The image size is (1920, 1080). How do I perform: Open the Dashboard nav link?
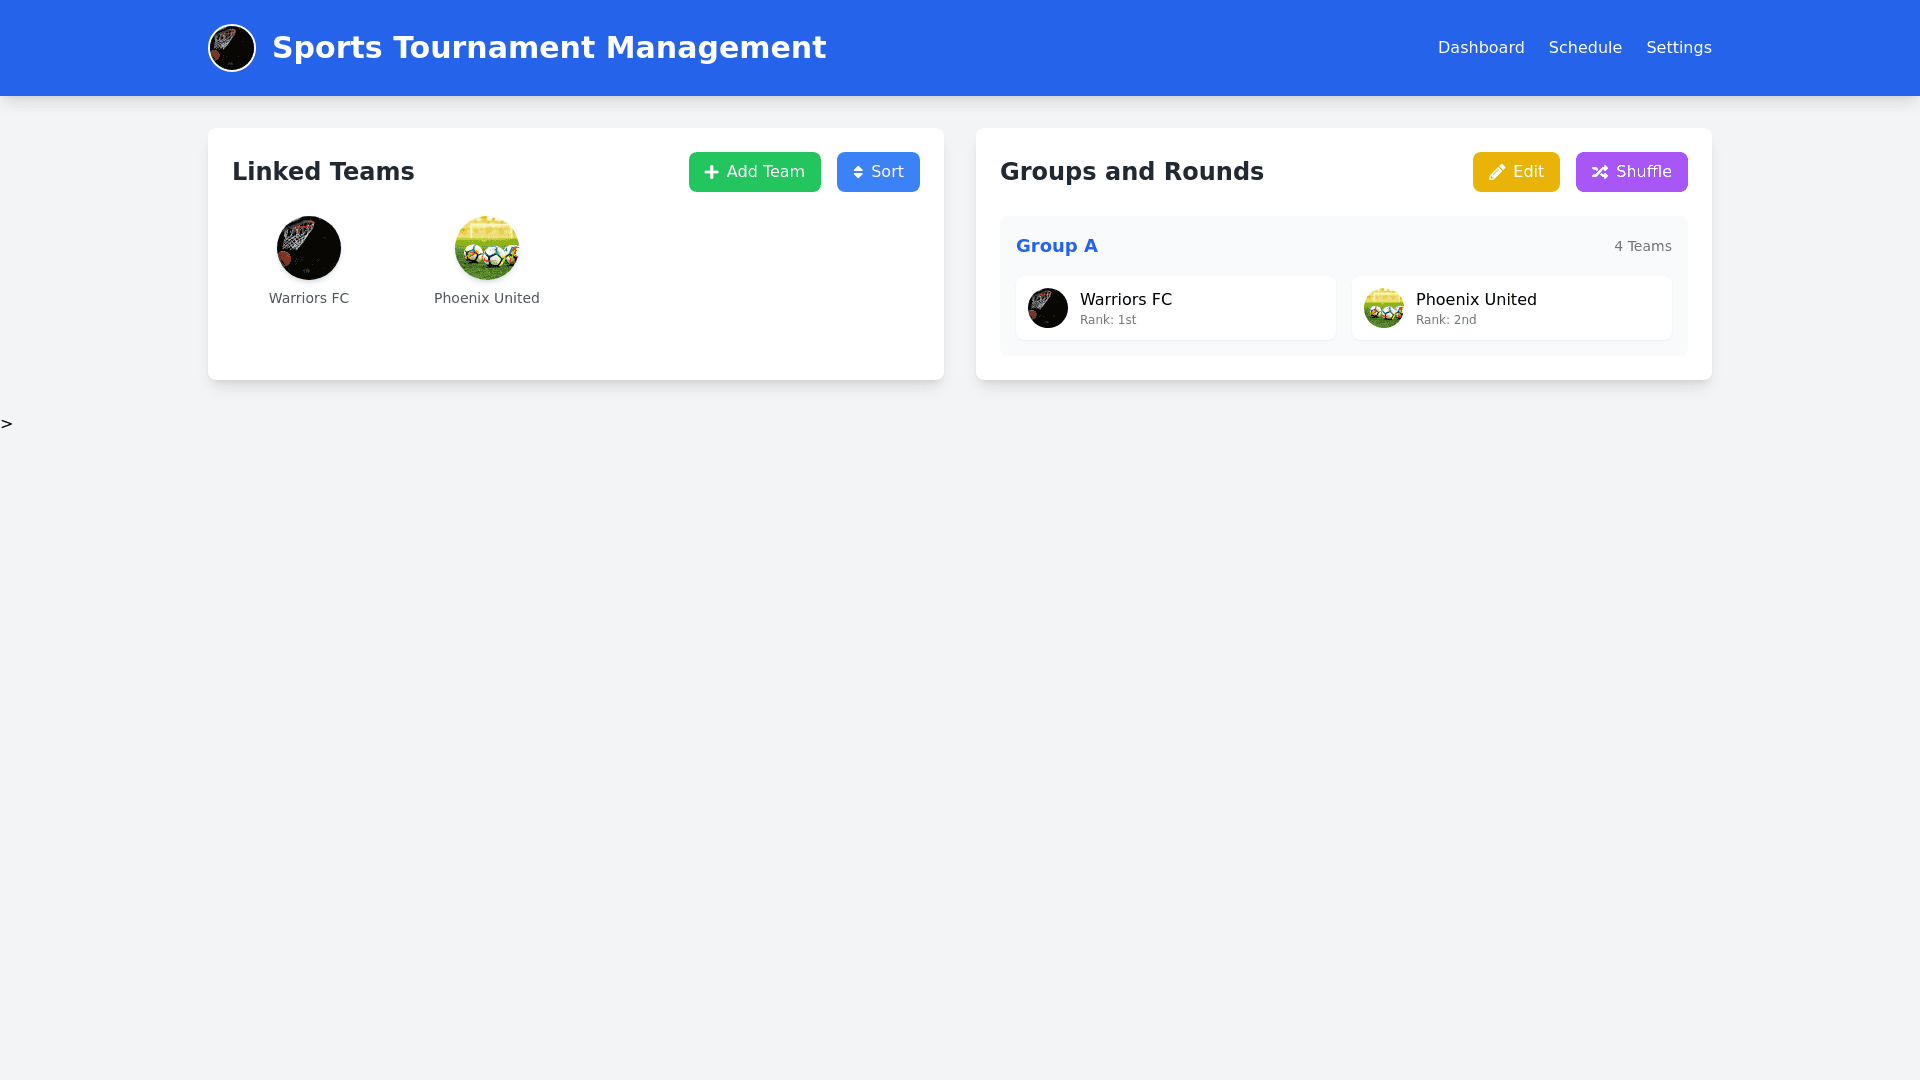1481,48
